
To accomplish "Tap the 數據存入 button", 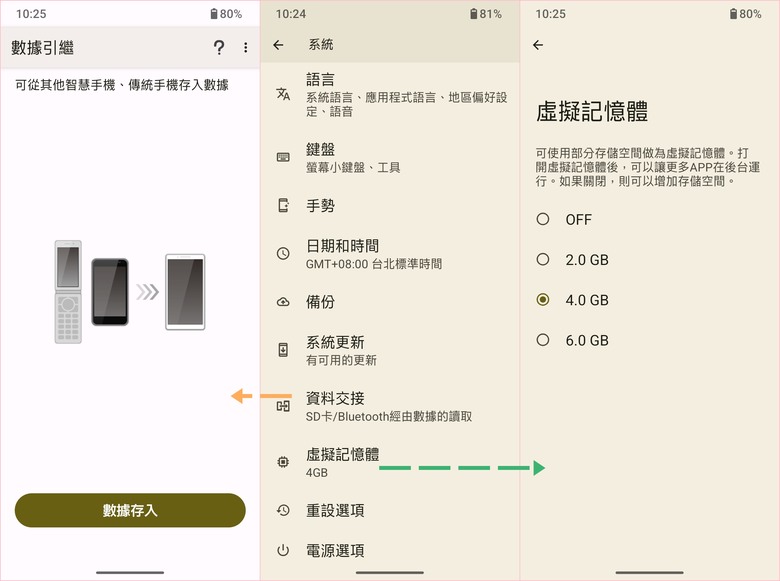I will point(130,510).
